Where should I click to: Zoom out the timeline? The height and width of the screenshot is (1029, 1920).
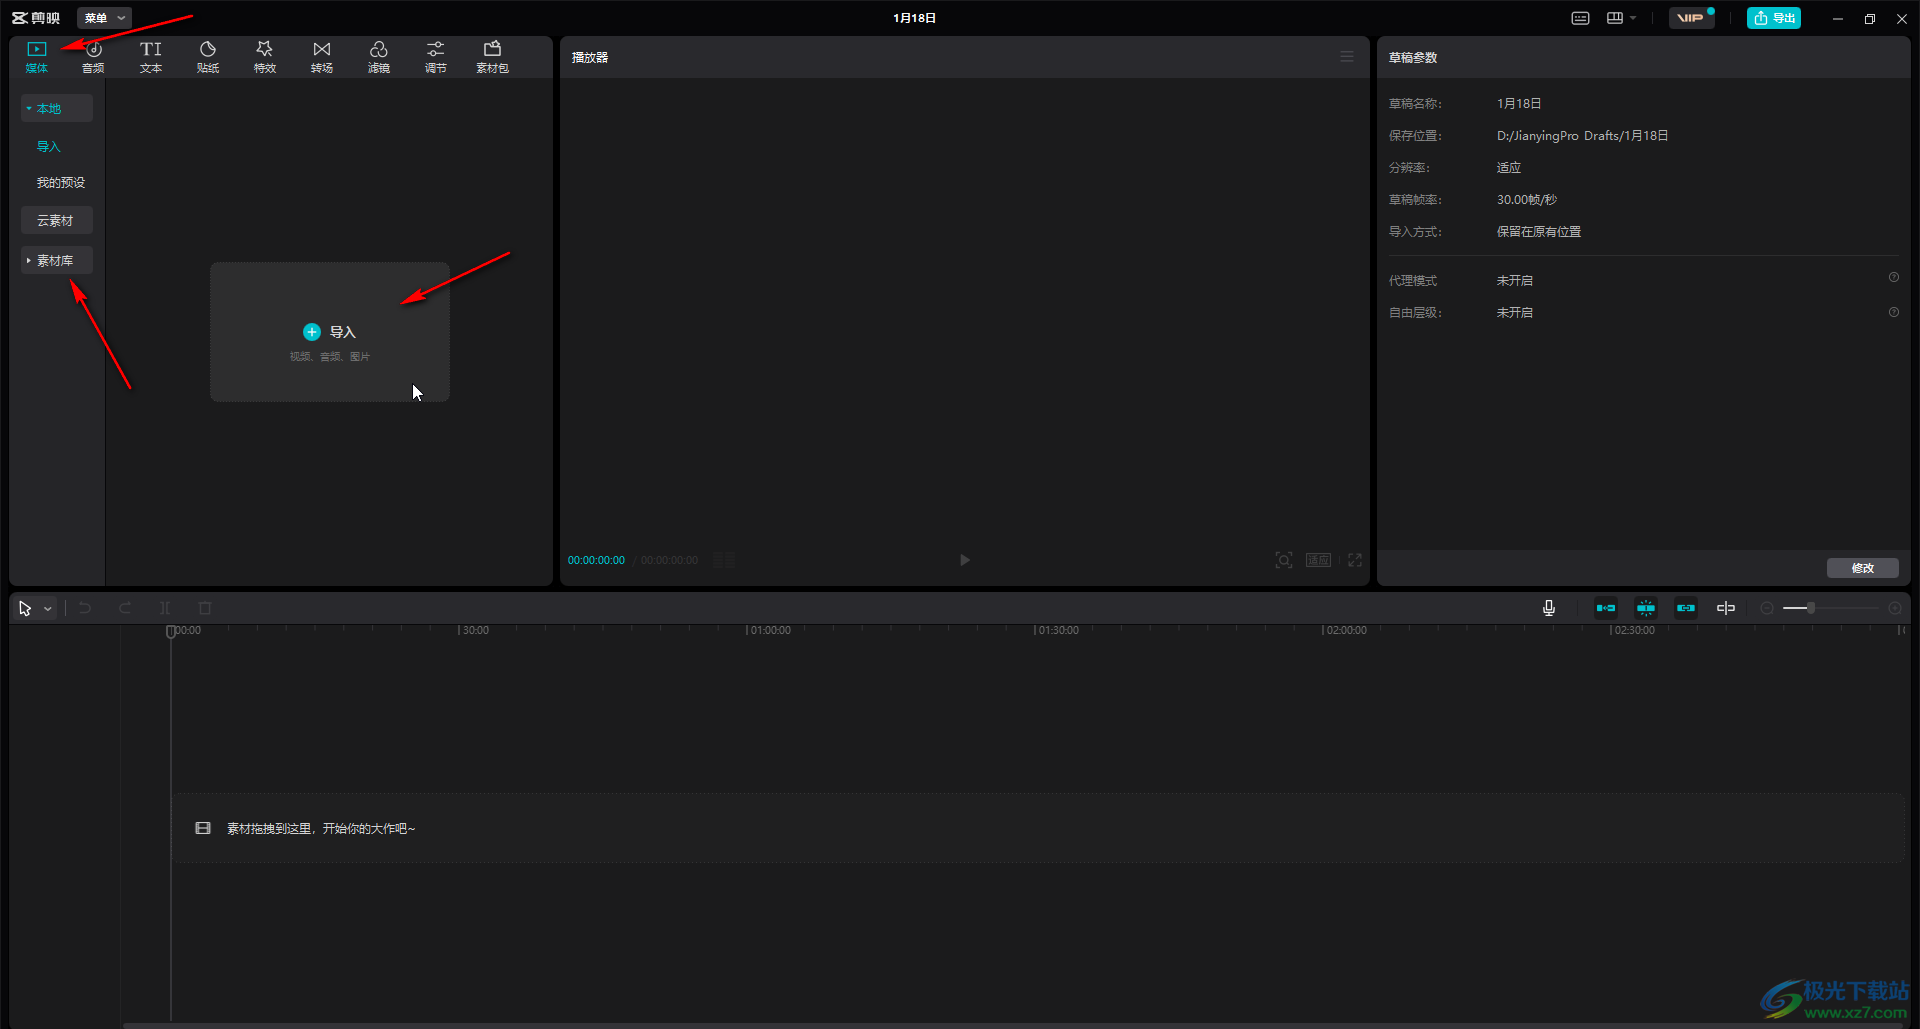(1767, 608)
